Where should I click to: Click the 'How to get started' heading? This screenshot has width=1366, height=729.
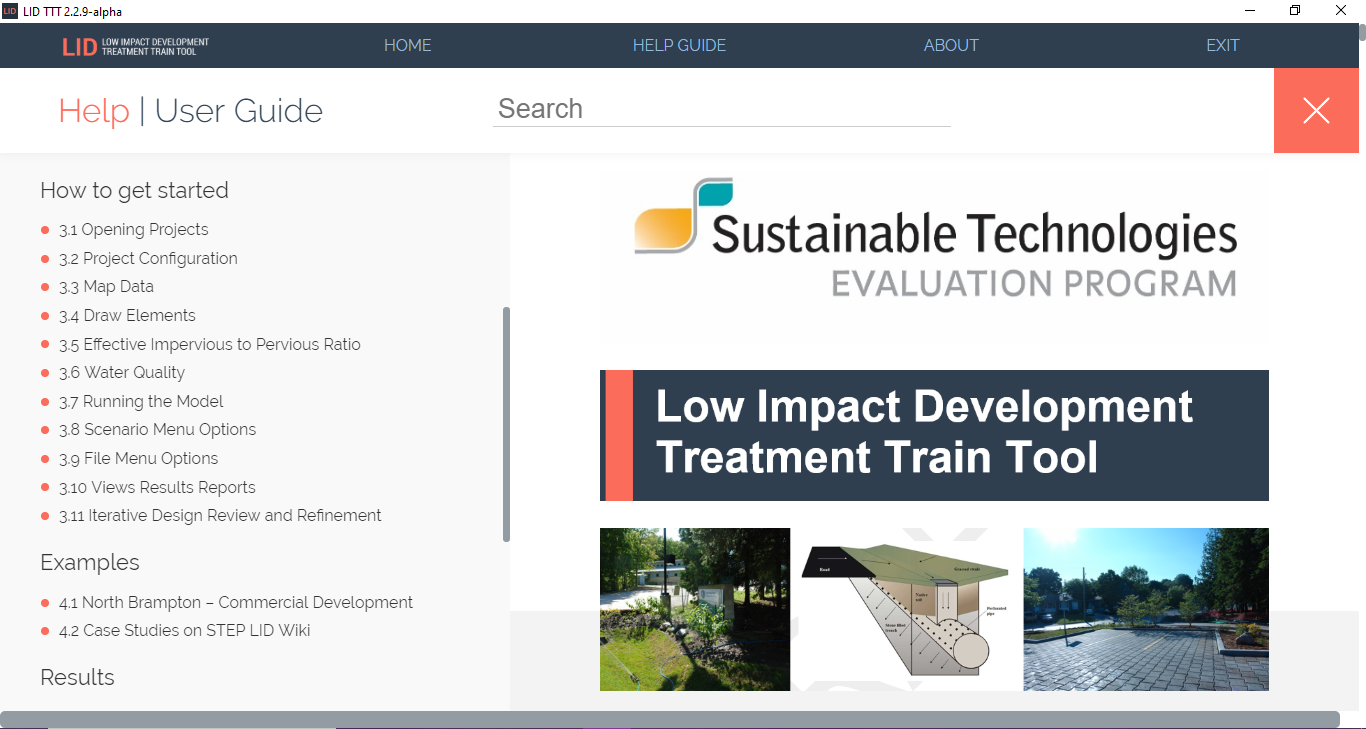coord(134,190)
